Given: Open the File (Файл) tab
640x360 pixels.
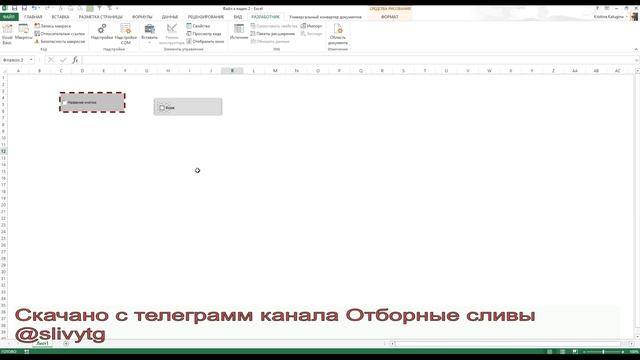Looking at the screenshot, I should tap(9, 17).
